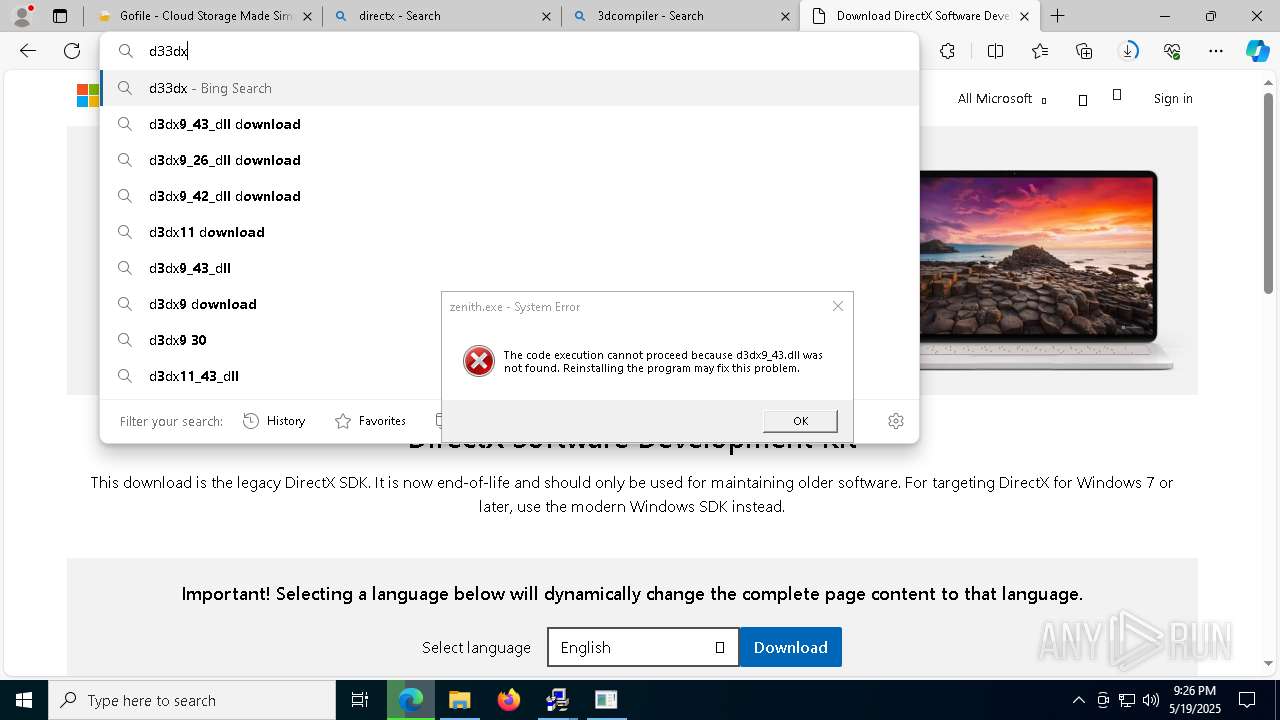This screenshot has width=1280, height=720.
Task: Click OK in zenith.exe System Error dialog
Action: pyautogui.click(x=800, y=421)
